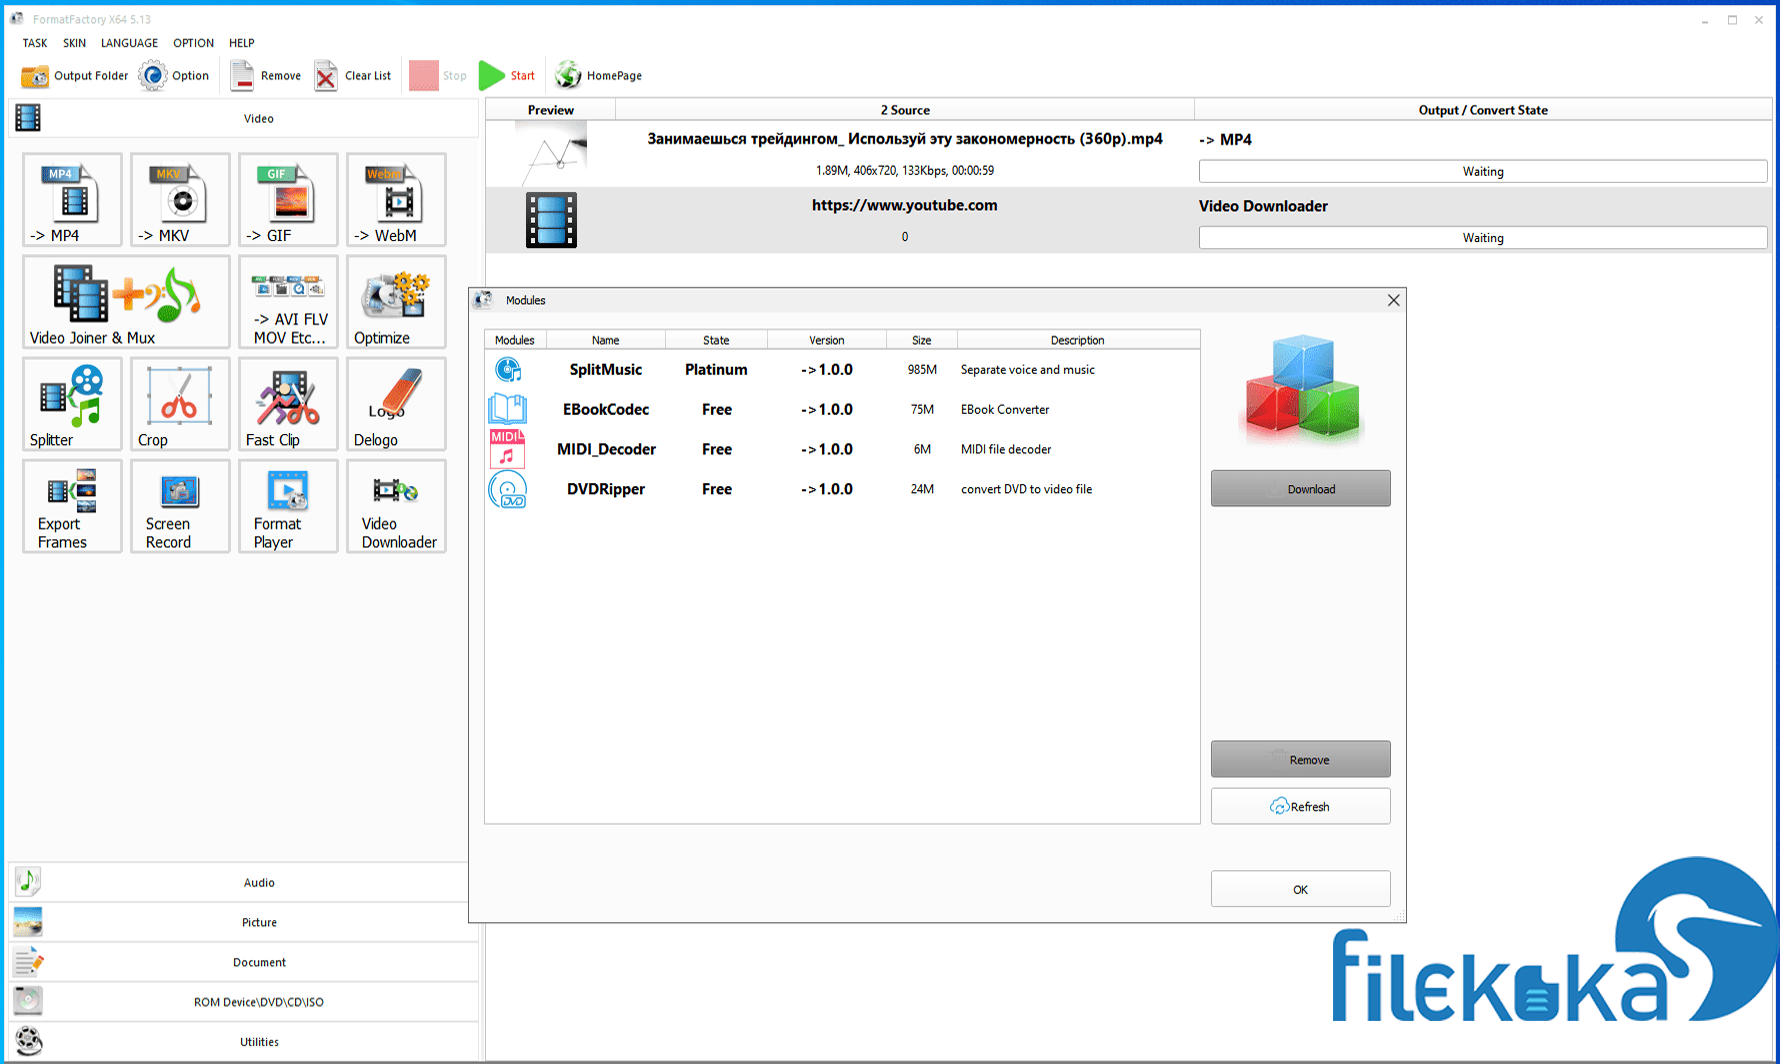Click Download in the Modules dialog
1780x1064 pixels.
(x=1300, y=489)
